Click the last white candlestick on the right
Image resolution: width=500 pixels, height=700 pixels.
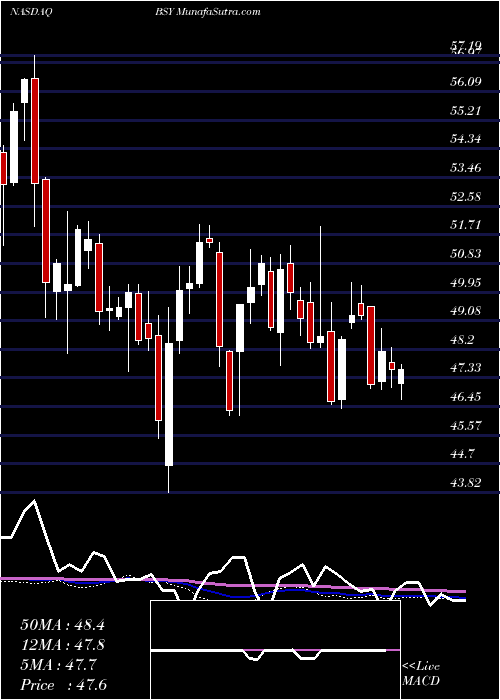401,376
